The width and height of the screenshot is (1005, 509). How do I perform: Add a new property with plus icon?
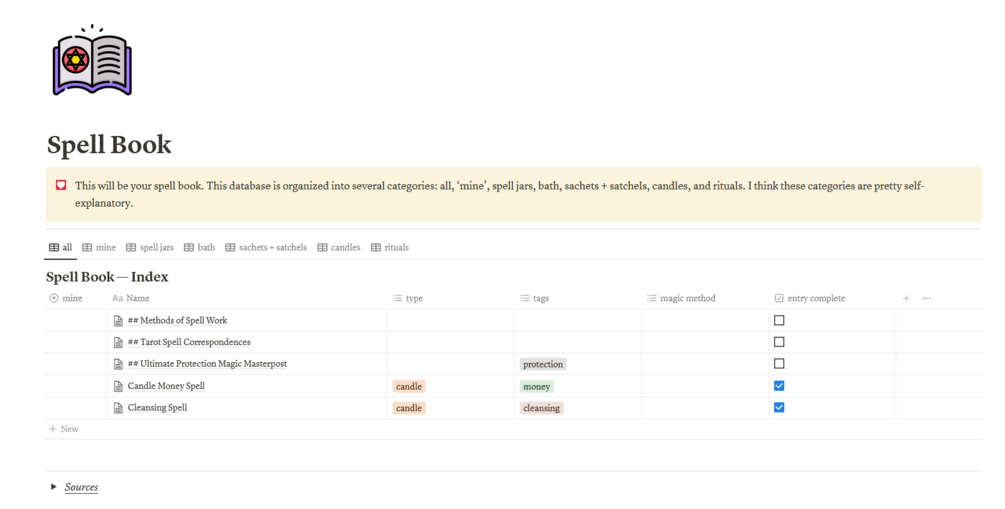(x=906, y=298)
